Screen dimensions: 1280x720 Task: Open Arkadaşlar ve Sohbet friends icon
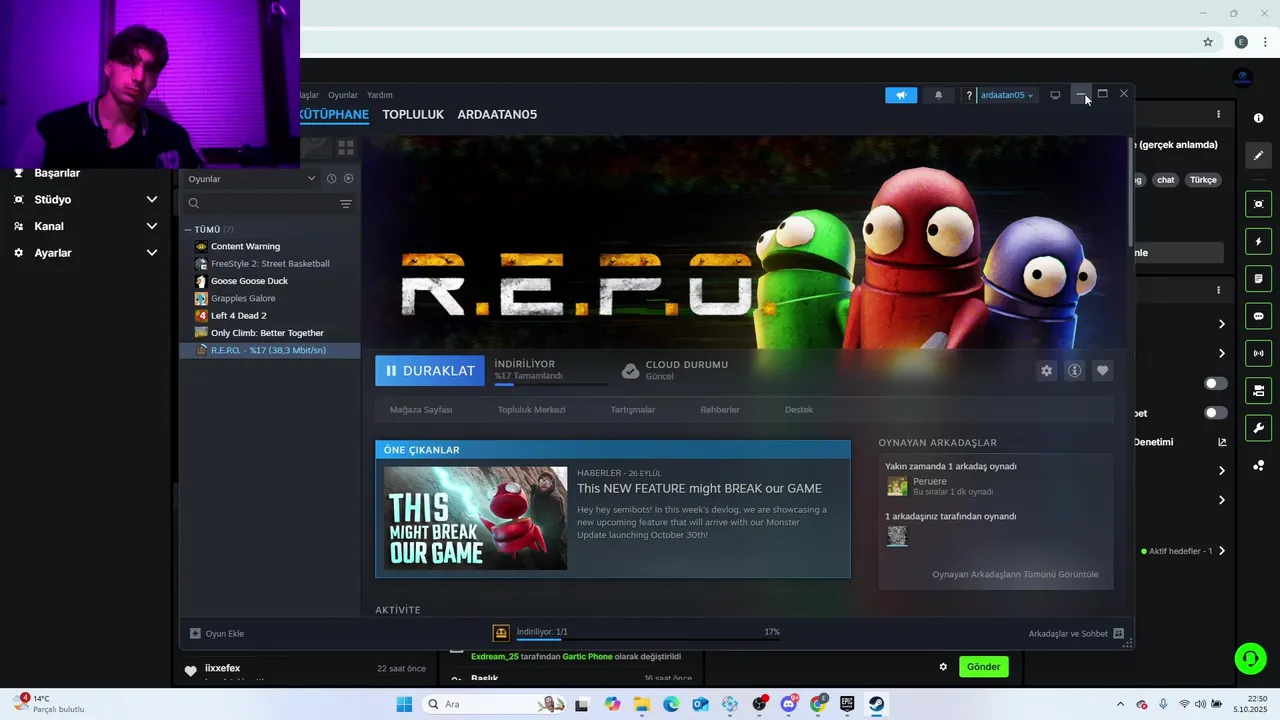[x=1118, y=633]
